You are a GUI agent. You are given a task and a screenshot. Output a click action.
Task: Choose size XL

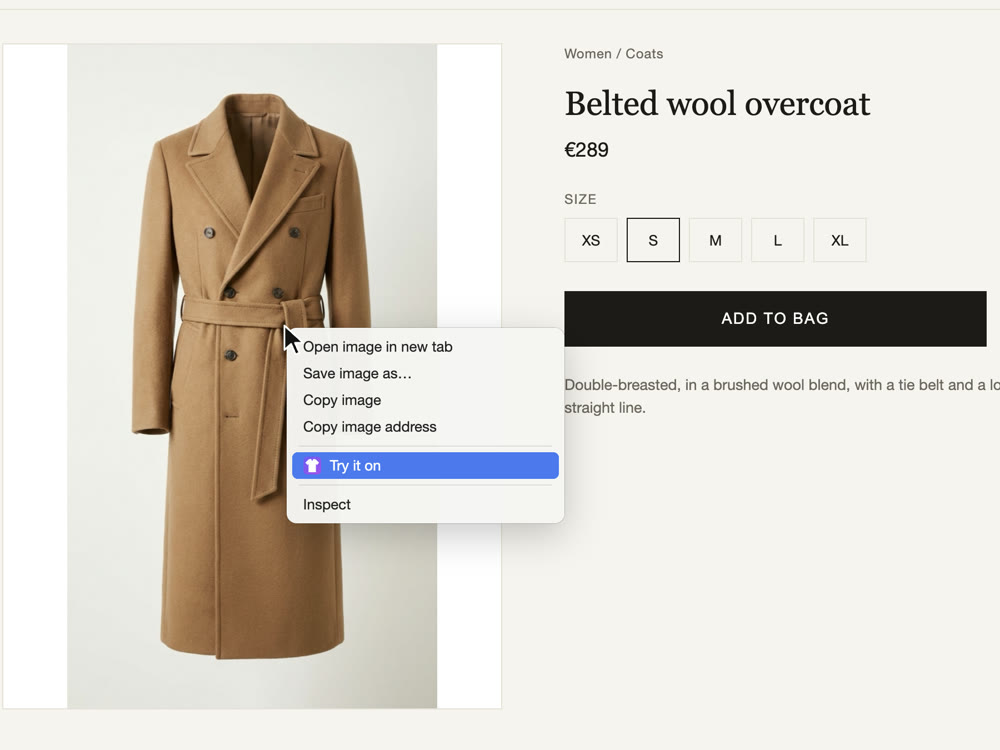coord(840,240)
